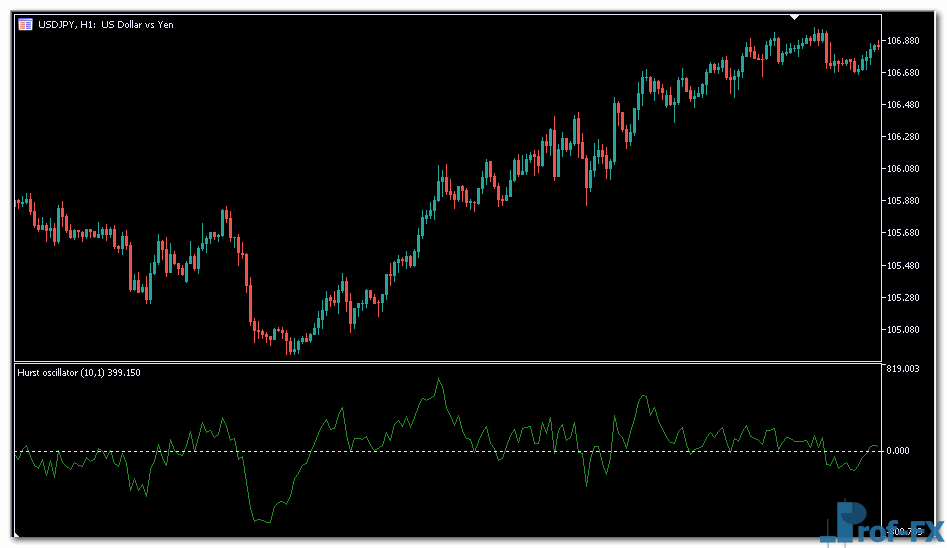Click the 0.000 oscillator zero level label
Image resolution: width=947 pixels, height=548 pixels.
(x=897, y=451)
